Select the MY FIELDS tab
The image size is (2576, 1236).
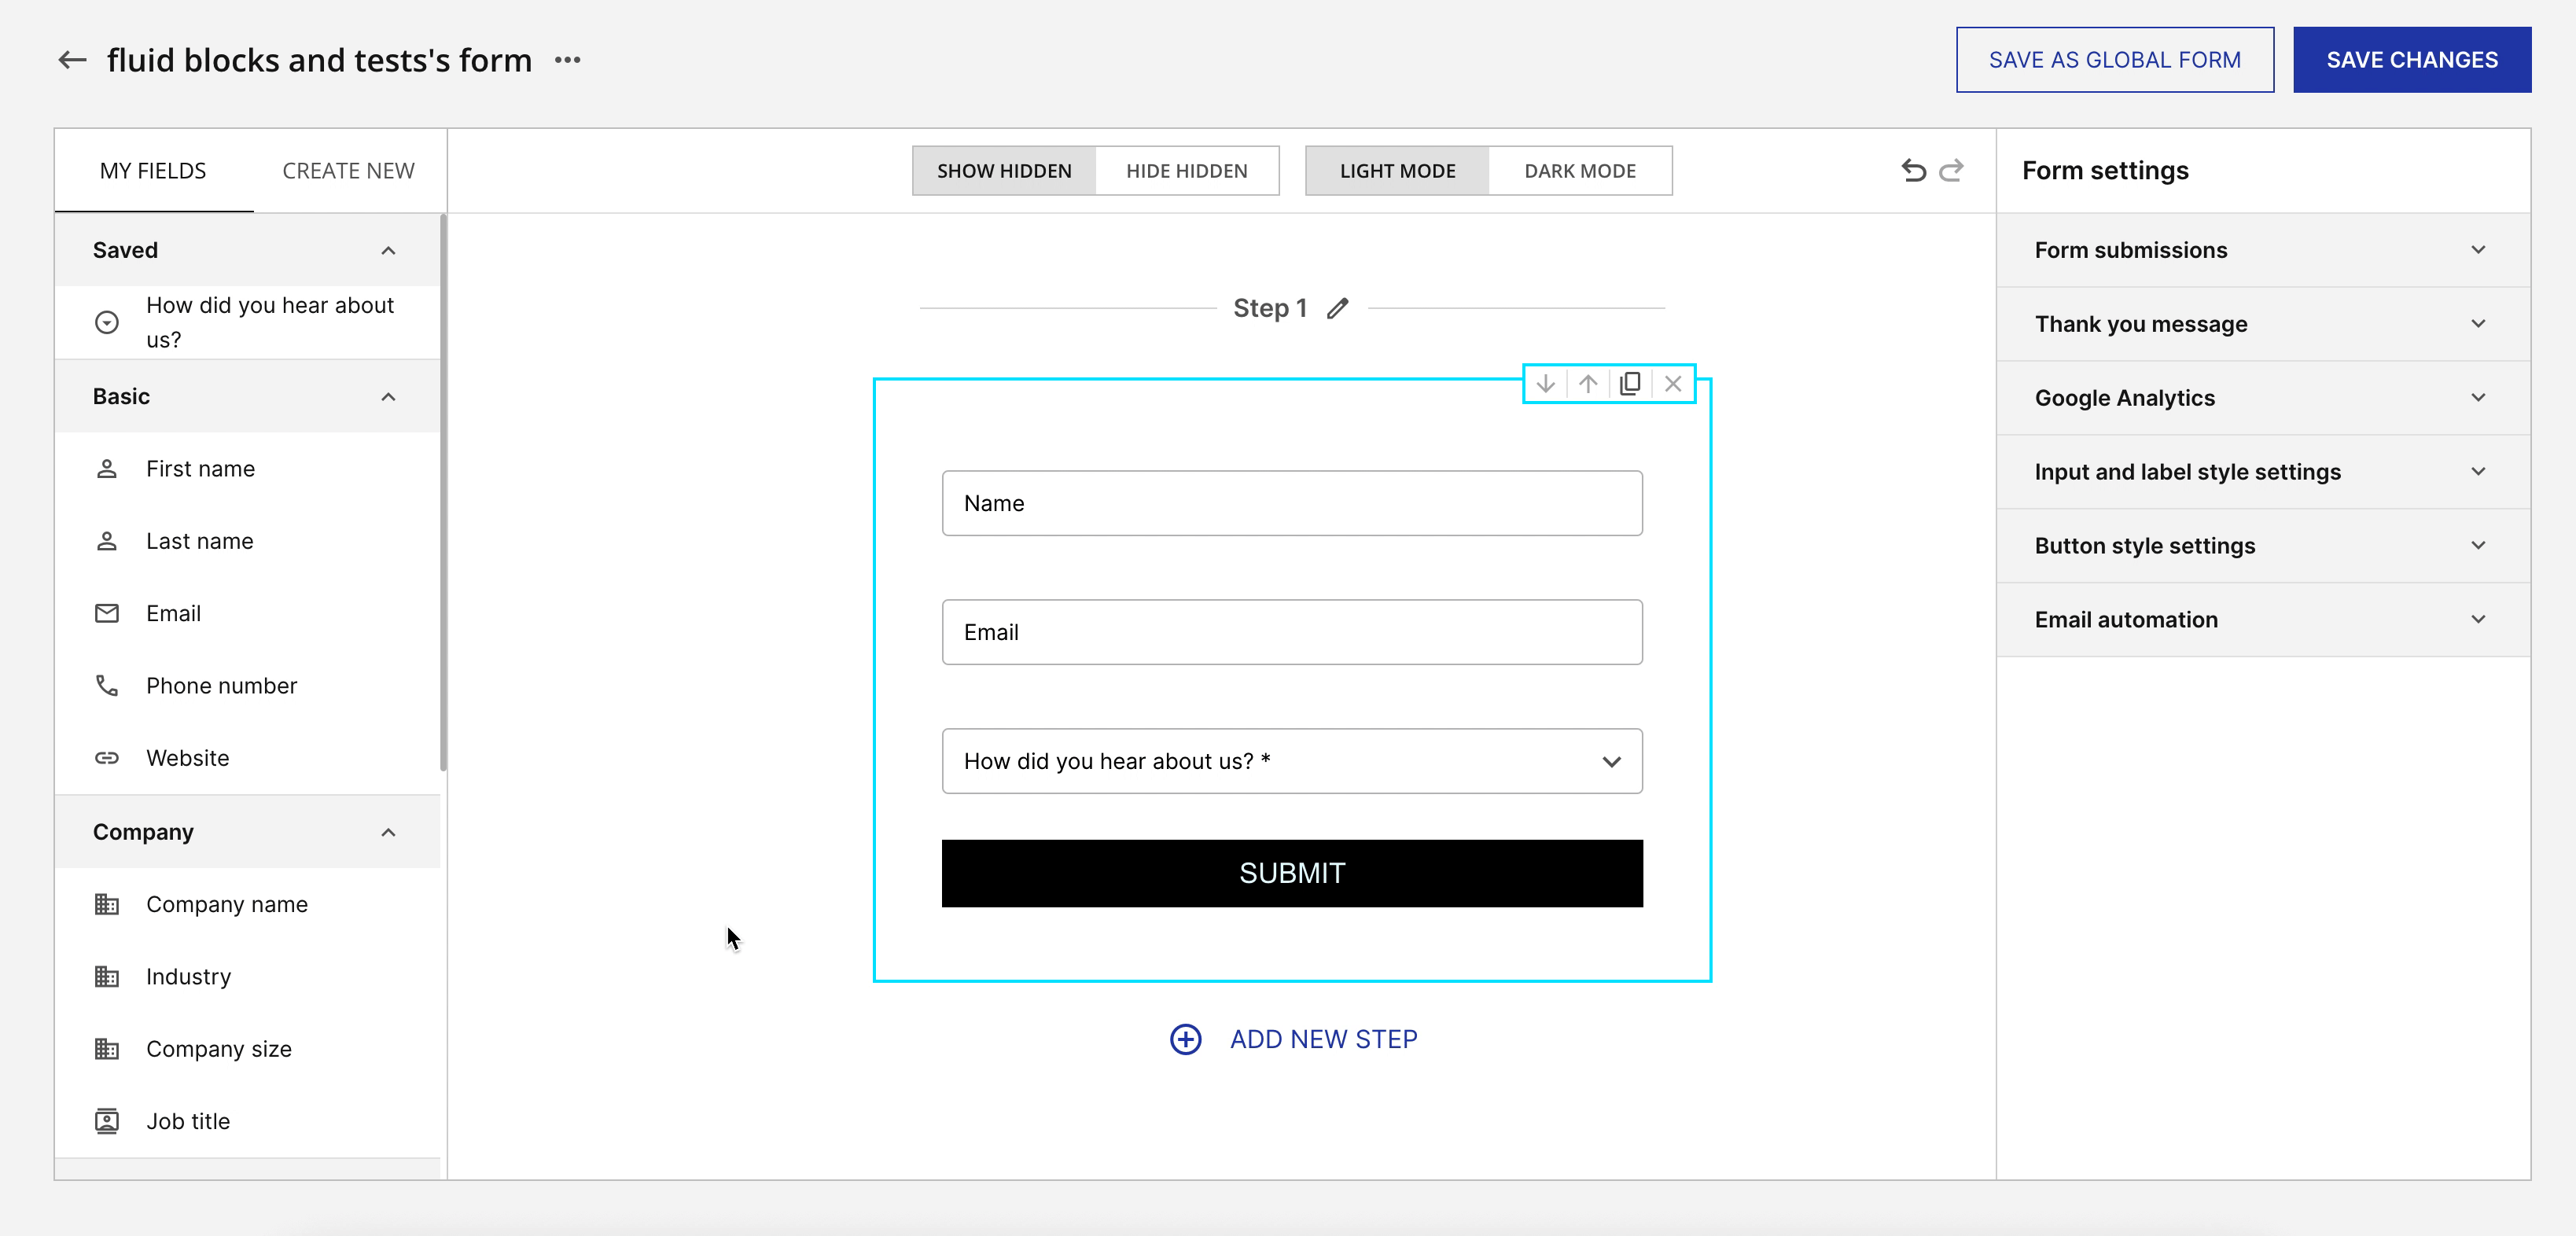click(x=152, y=170)
